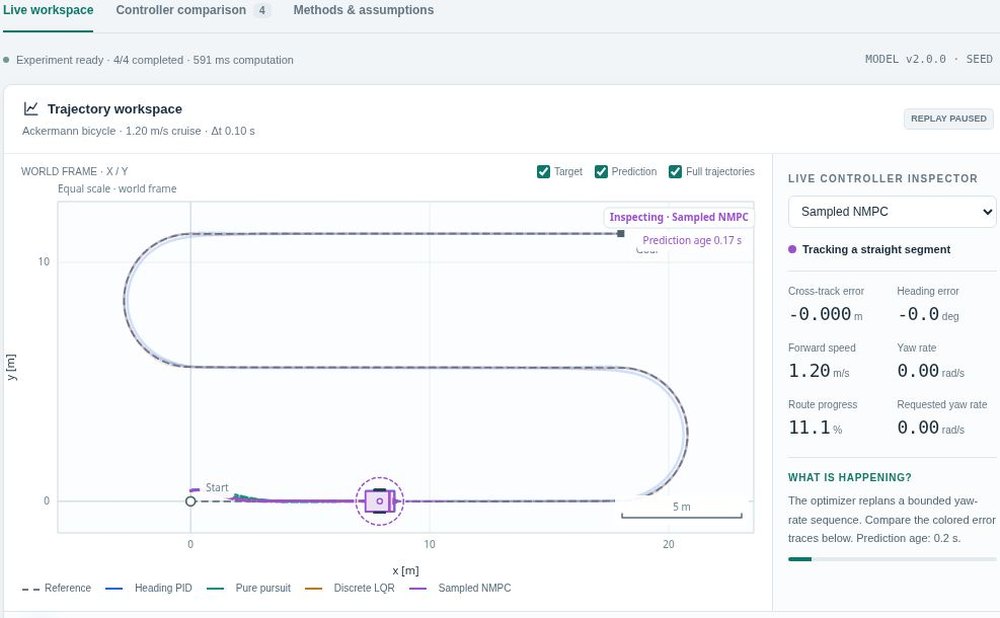This screenshot has height=618, width=1000.
Task: Click the Prediction age 0.17 s label
Action: pyautogui.click(x=692, y=240)
